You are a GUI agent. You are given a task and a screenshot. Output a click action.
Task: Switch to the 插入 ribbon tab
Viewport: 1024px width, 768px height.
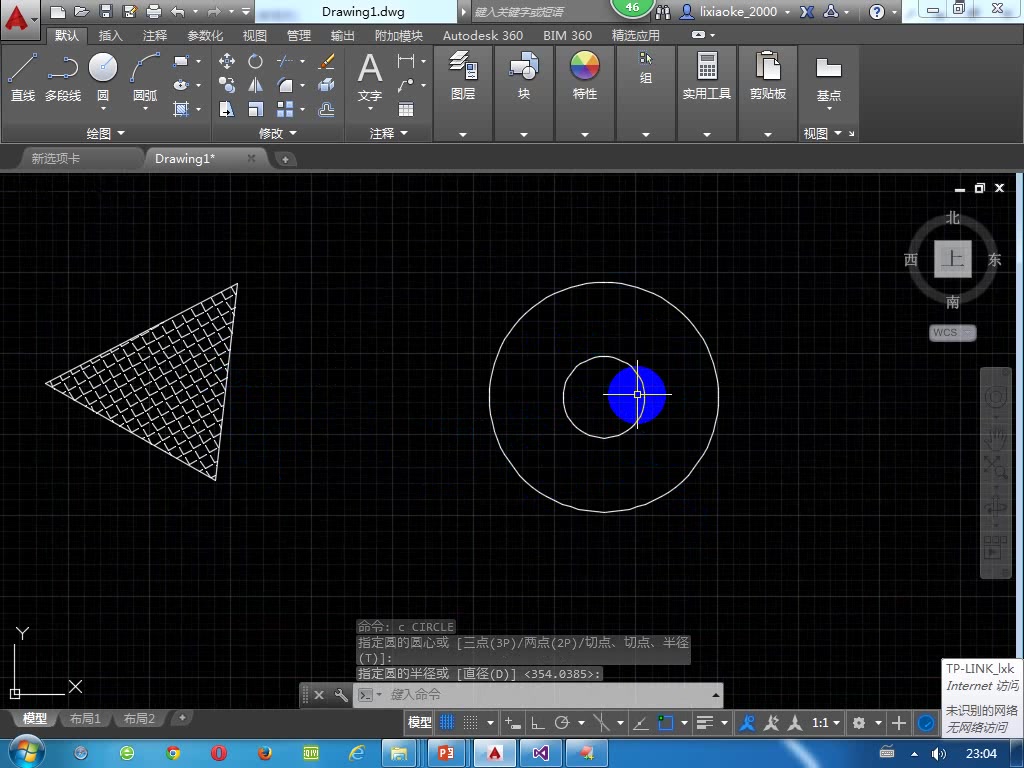(x=110, y=35)
